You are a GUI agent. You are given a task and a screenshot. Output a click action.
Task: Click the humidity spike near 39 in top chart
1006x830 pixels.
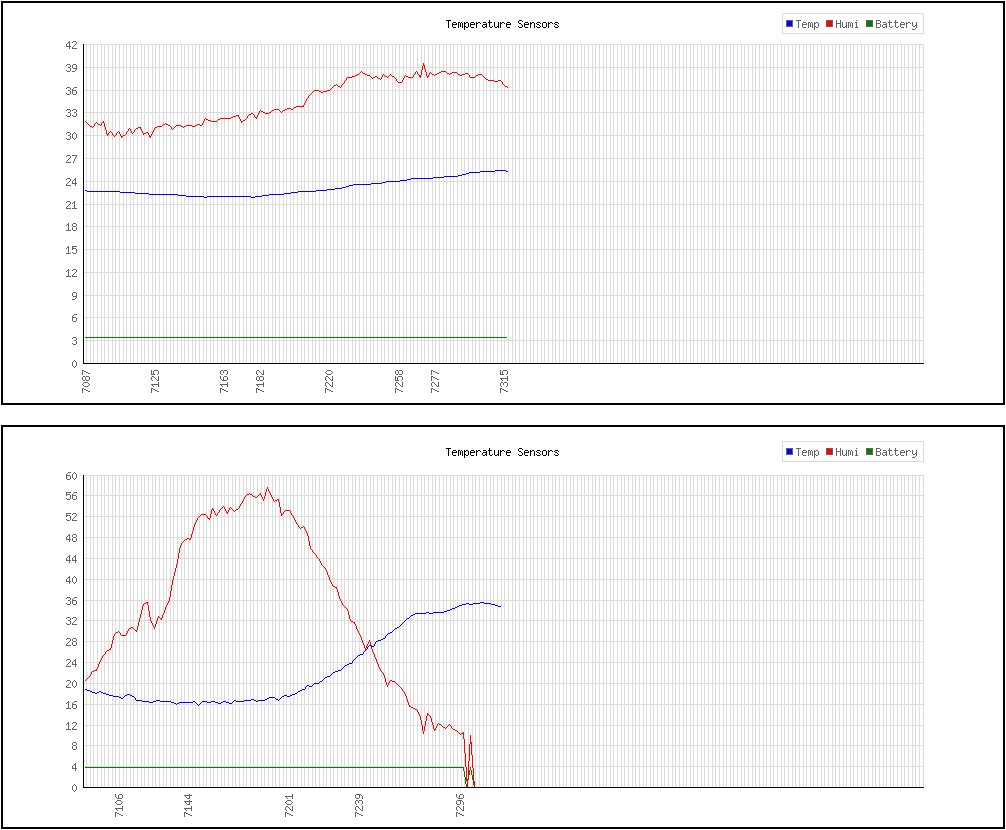coord(423,64)
